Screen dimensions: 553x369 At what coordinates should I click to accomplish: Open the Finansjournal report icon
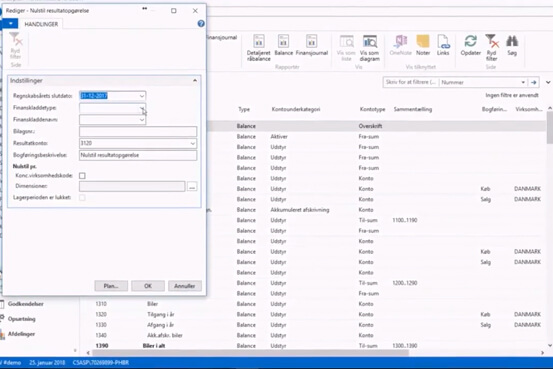click(312, 45)
